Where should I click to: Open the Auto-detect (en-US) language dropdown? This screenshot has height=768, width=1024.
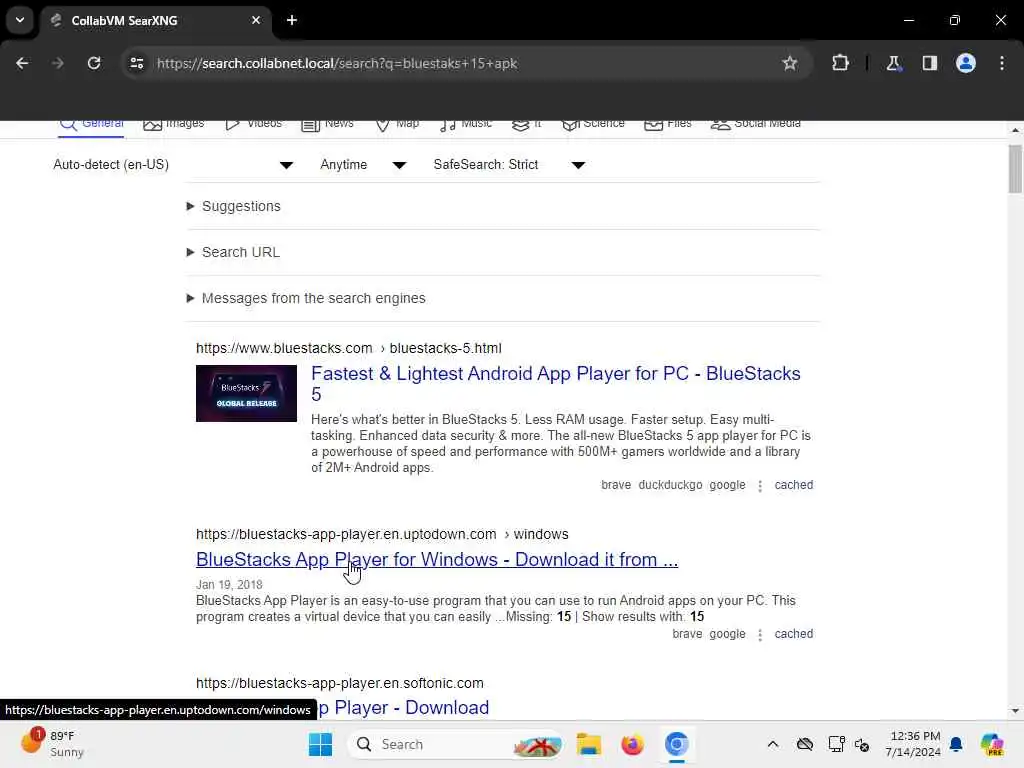click(173, 165)
